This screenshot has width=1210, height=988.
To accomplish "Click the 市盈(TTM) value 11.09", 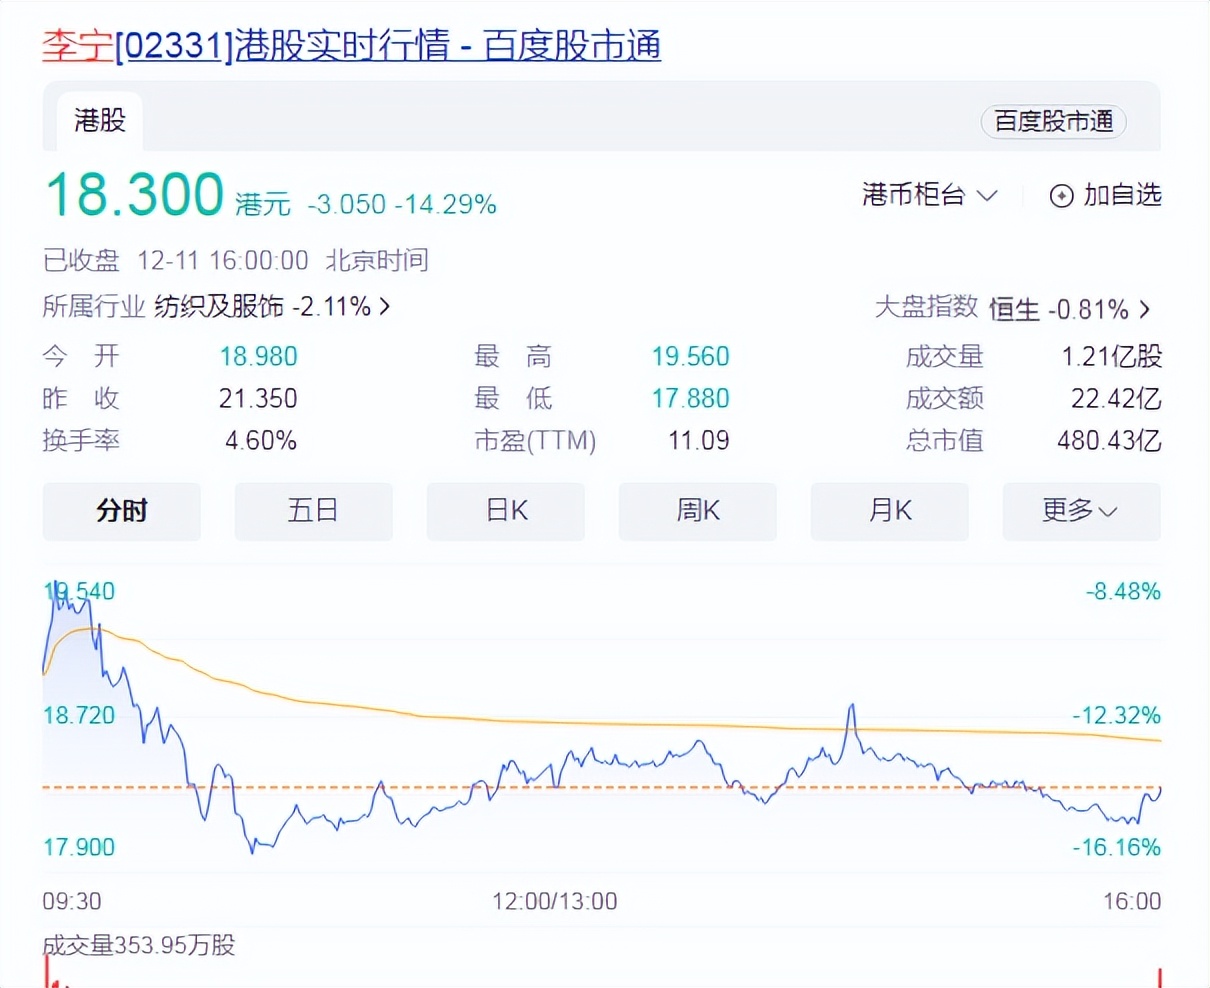I will 699,440.
